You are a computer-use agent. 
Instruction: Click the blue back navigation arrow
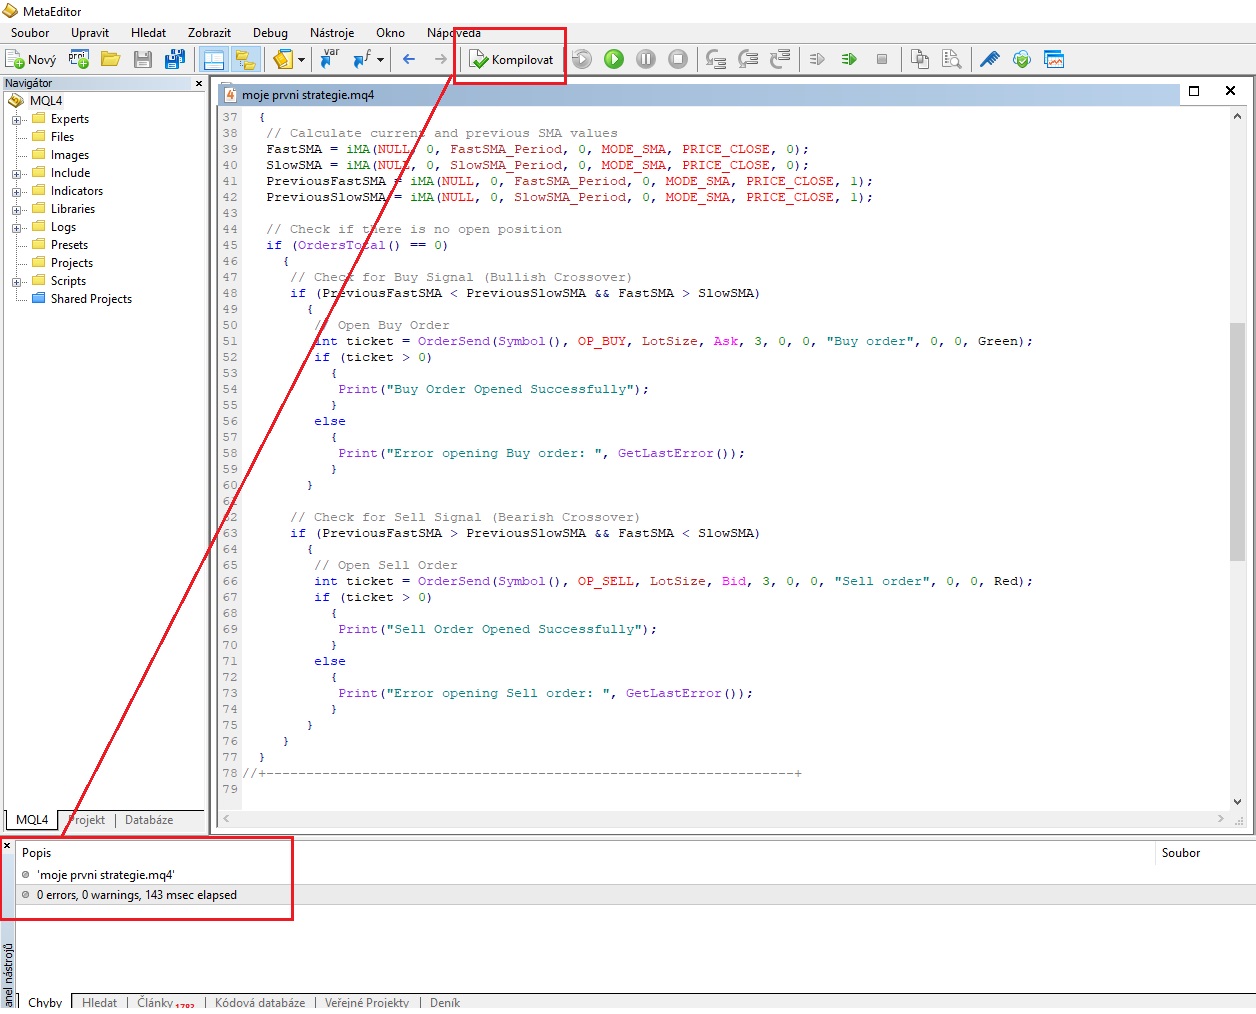click(409, 60)
